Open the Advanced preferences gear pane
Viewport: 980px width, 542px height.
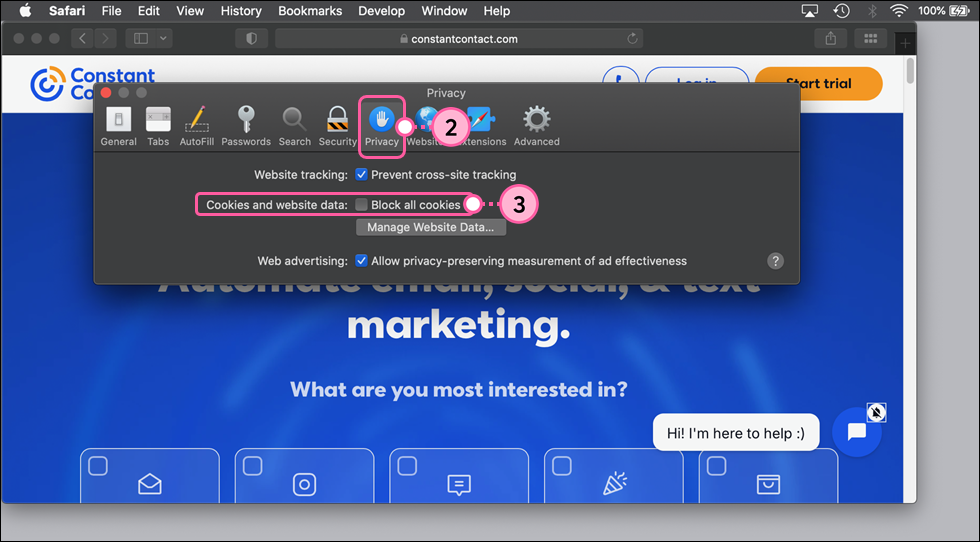point(537,127)
